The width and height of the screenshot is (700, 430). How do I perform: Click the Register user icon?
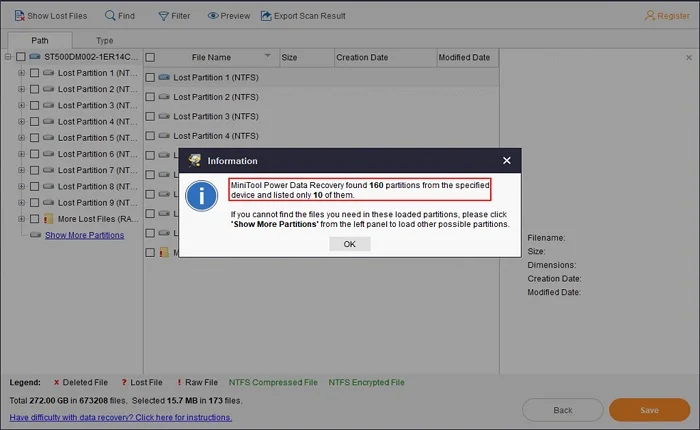(651, 16)
